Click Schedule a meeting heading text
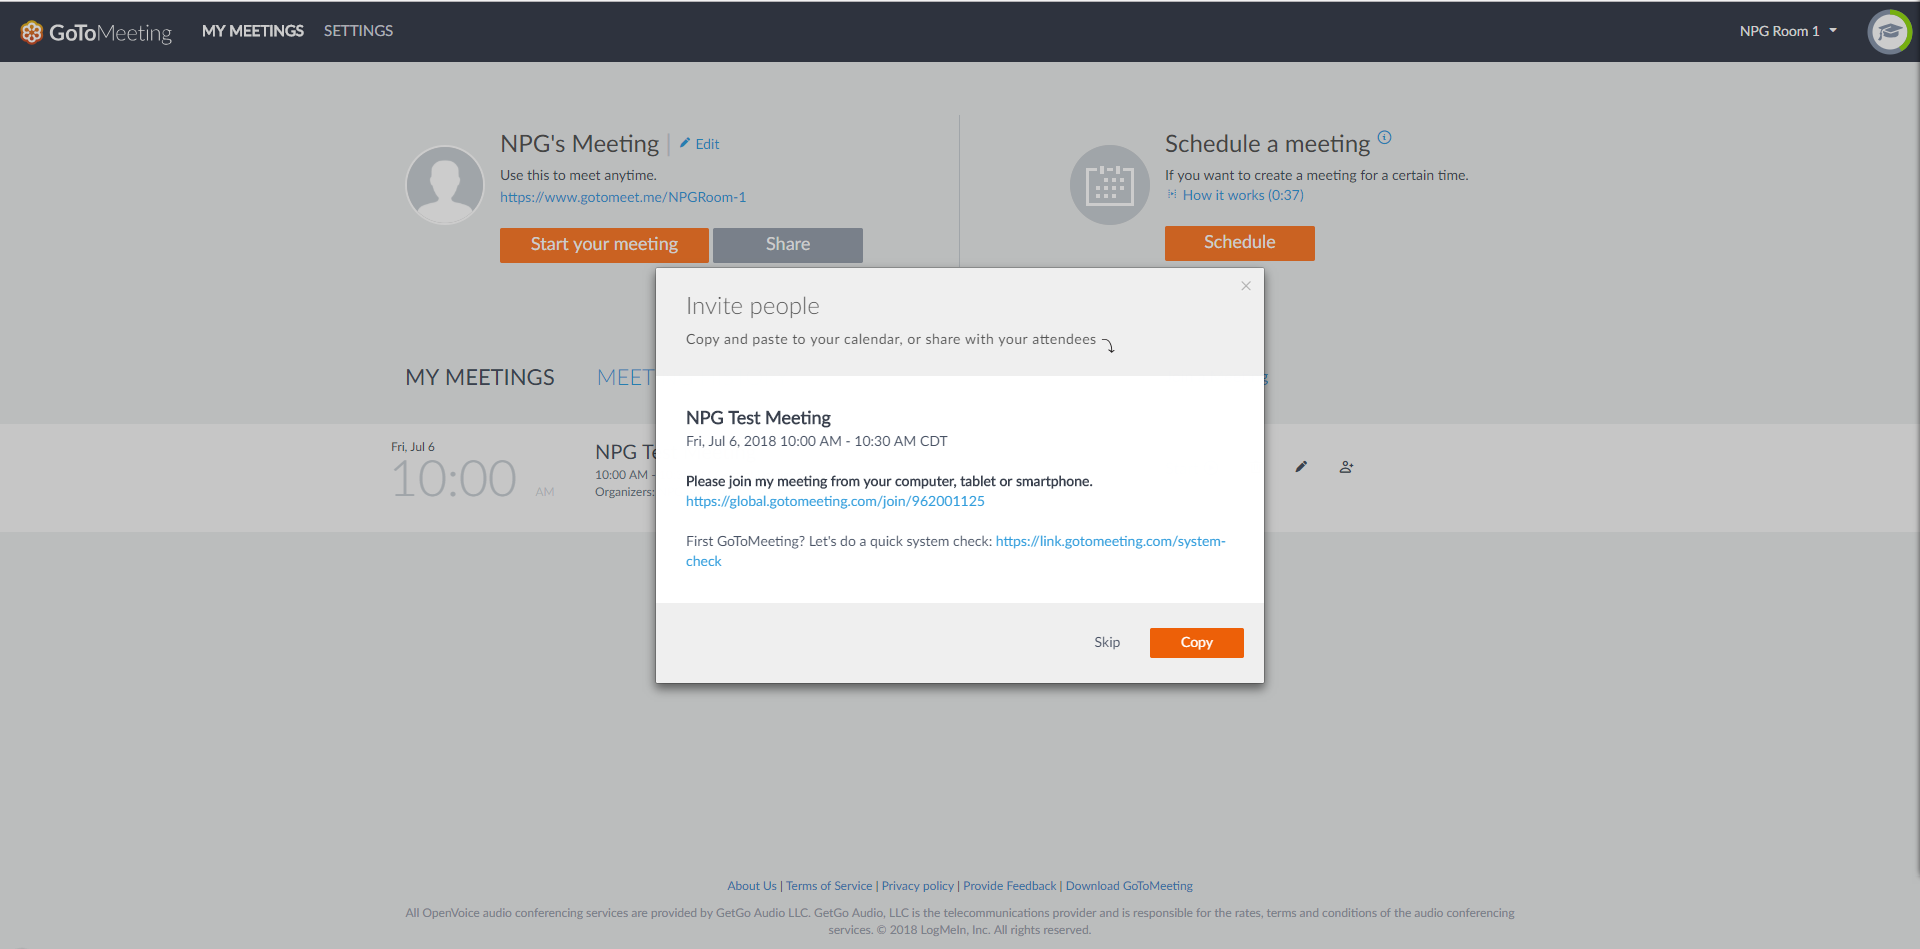This screenshot has height=949, width=1920. 1267,144
